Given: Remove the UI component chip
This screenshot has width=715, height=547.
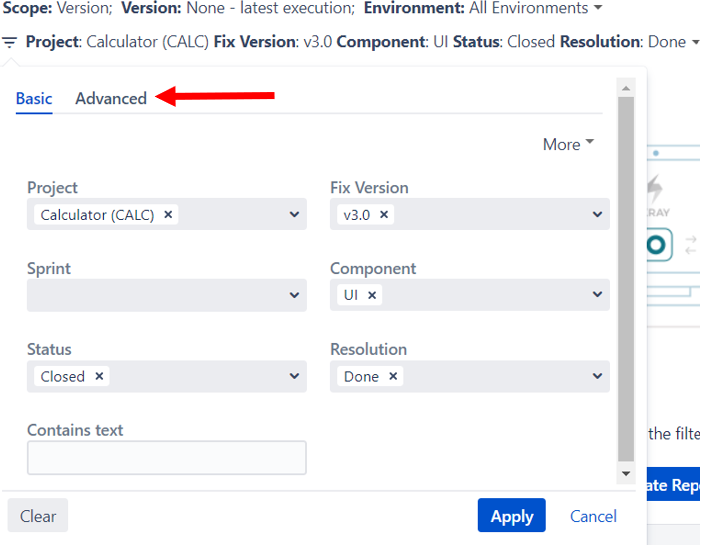Looking at the screenshot, I should click(x=372, y=295).
